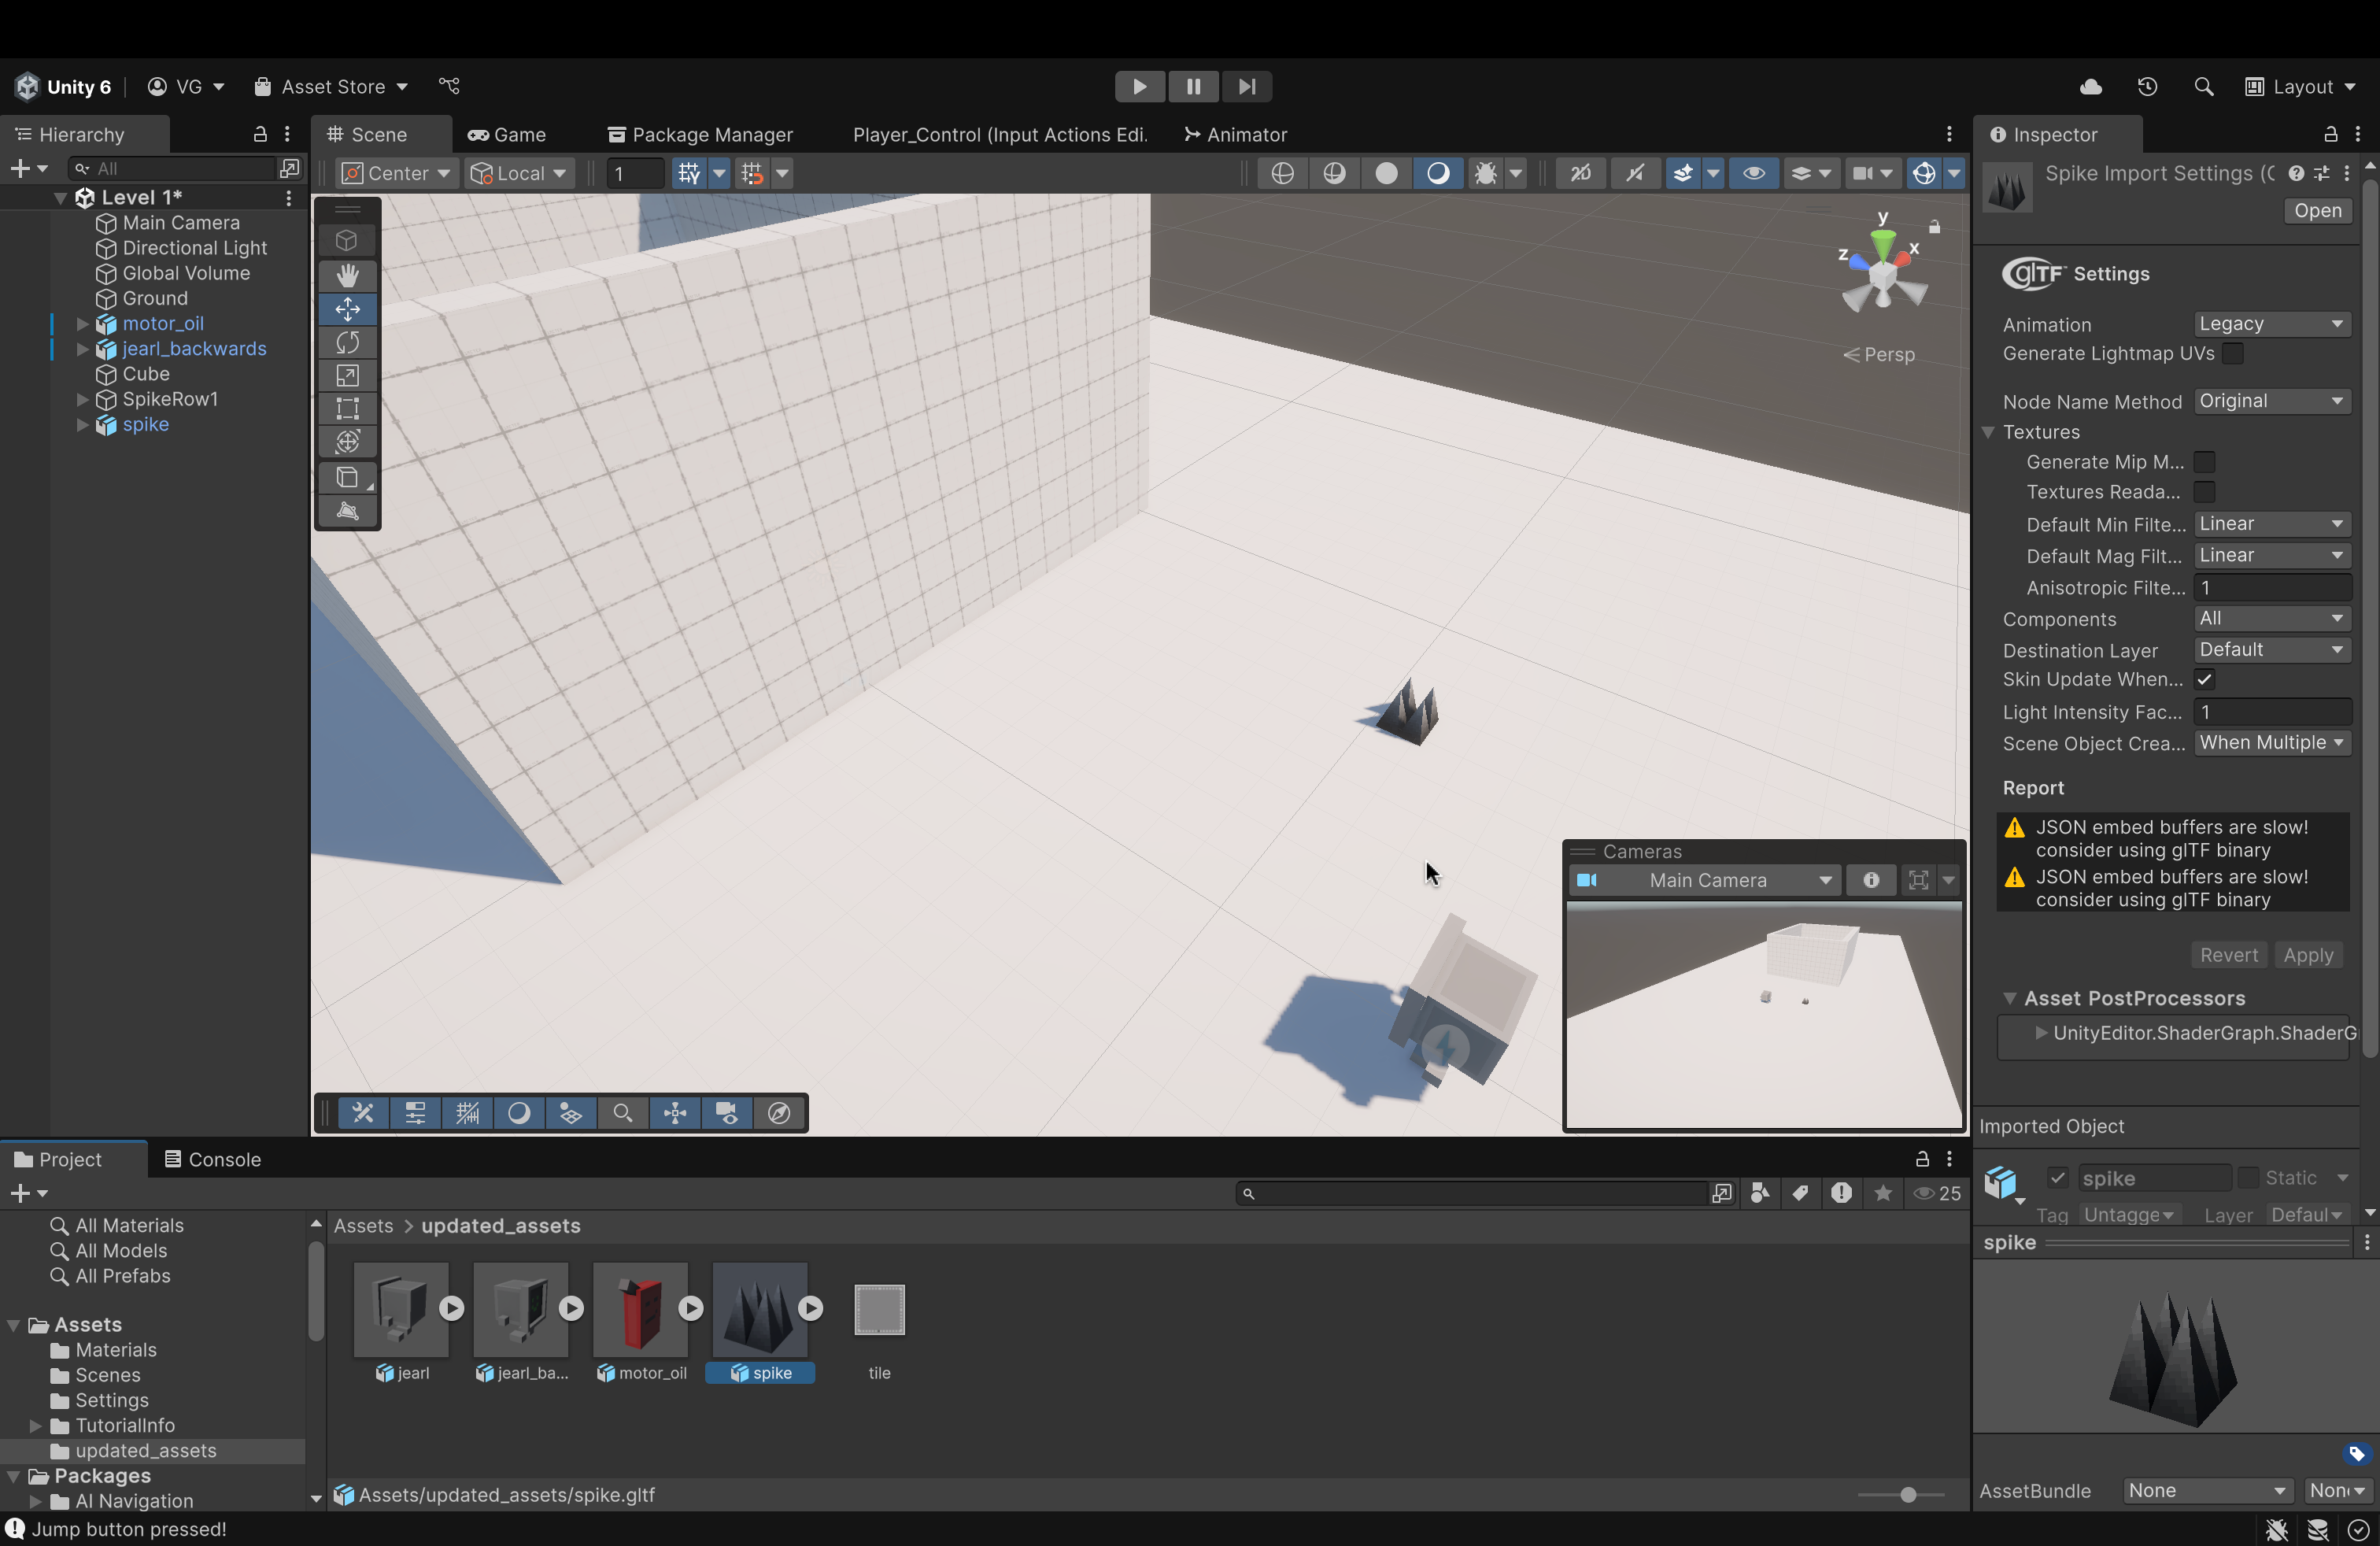Toggle the spike imported object active checkbox

[x=2057, y=1178]
